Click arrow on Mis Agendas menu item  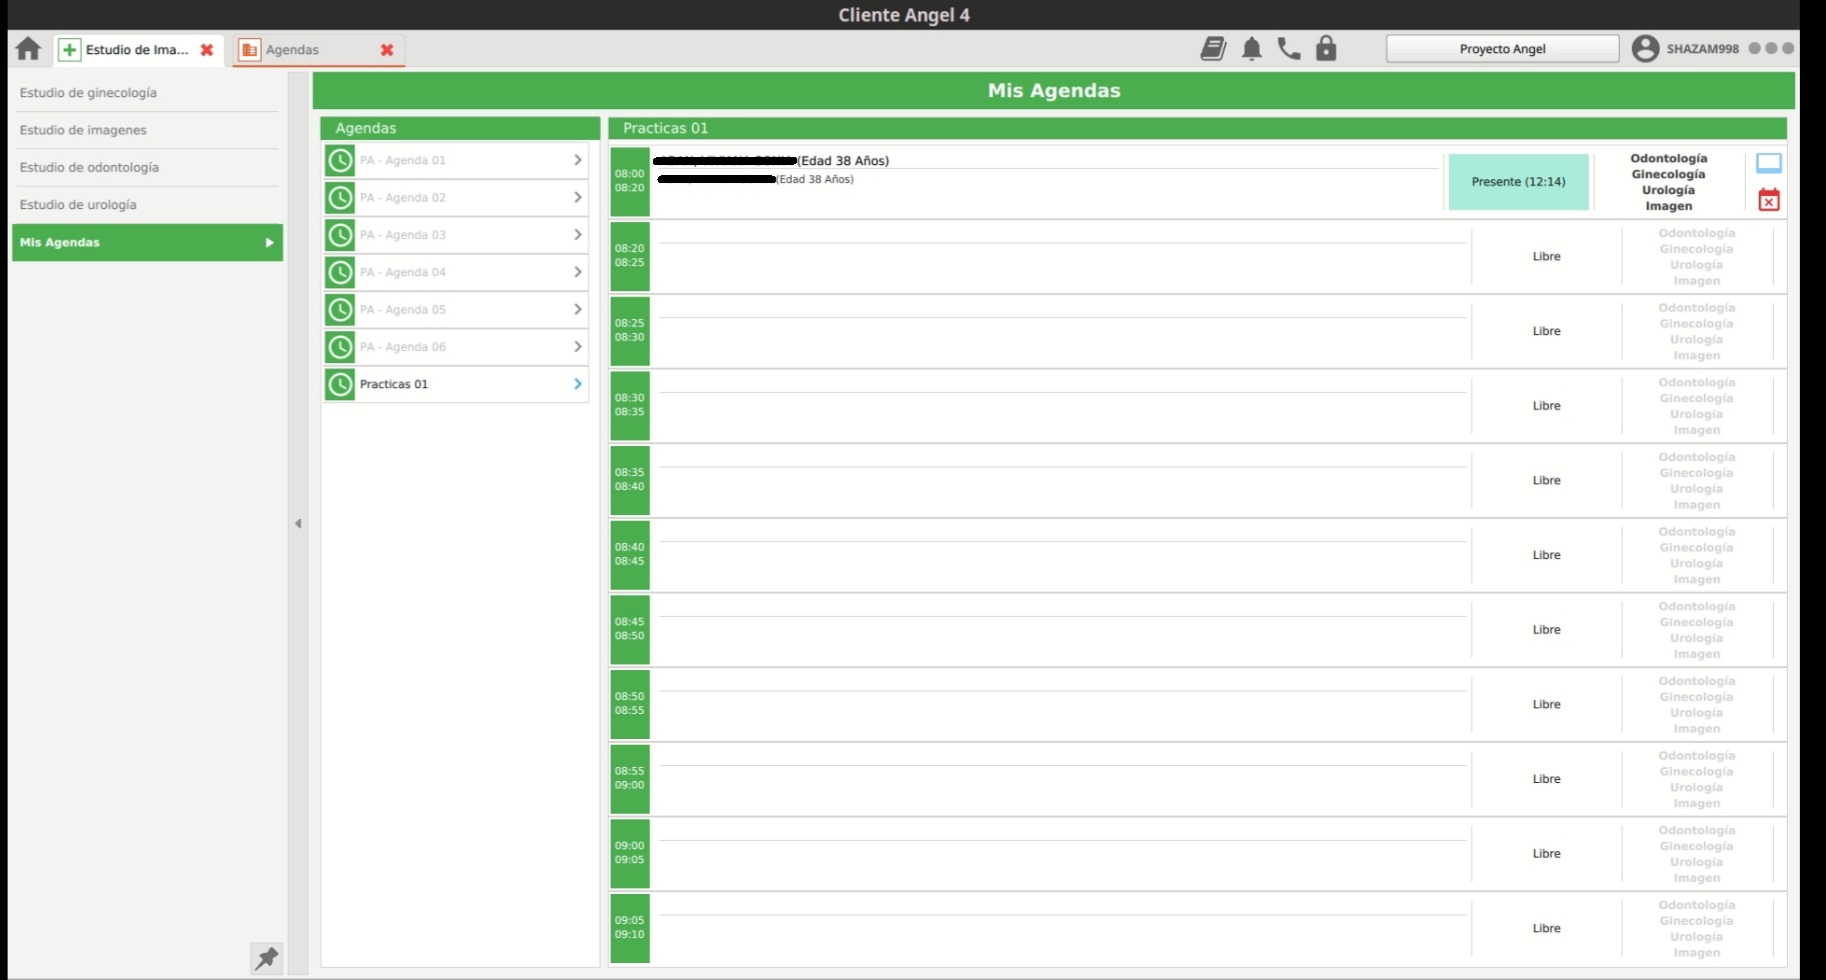(269, 242)
